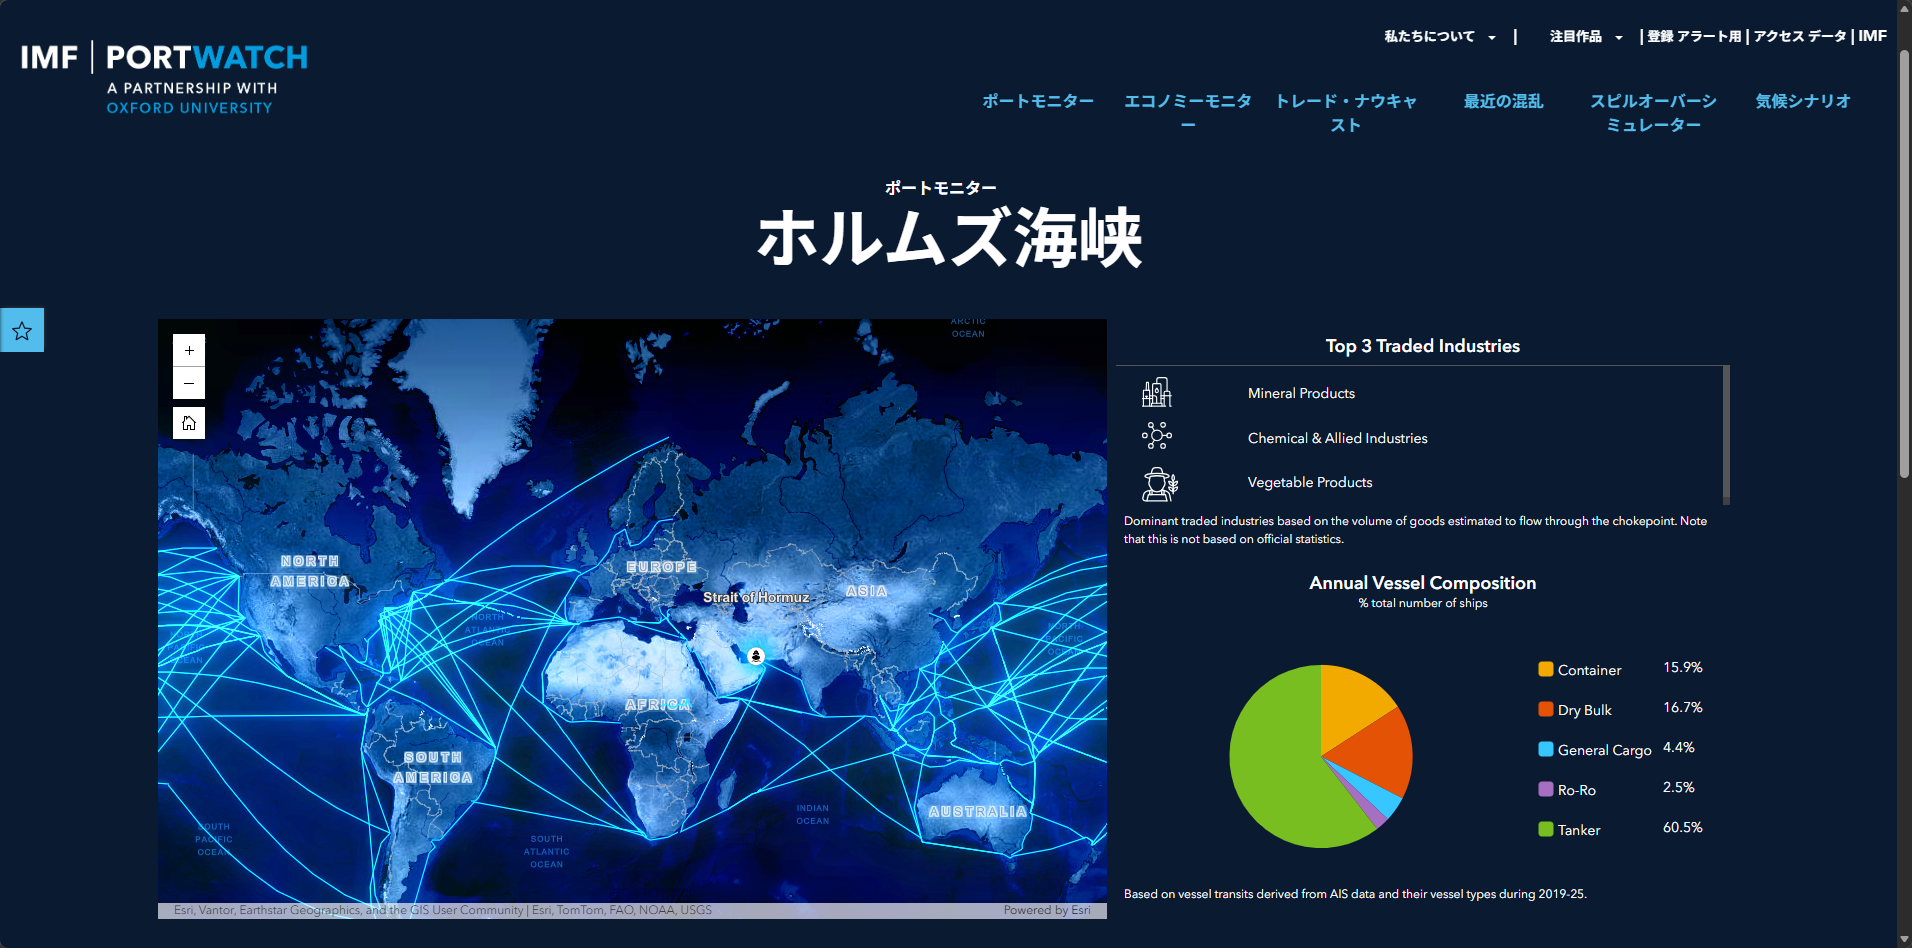The image size is (1912, 948).
Task: Open the スピルオーバーシミュレーター link
Action: click(x=1653, y=112)
